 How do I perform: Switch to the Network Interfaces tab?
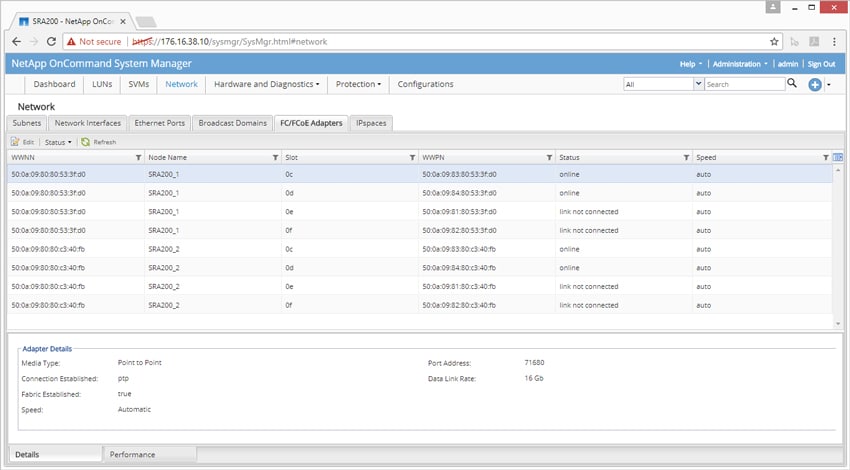click(88, 123)
